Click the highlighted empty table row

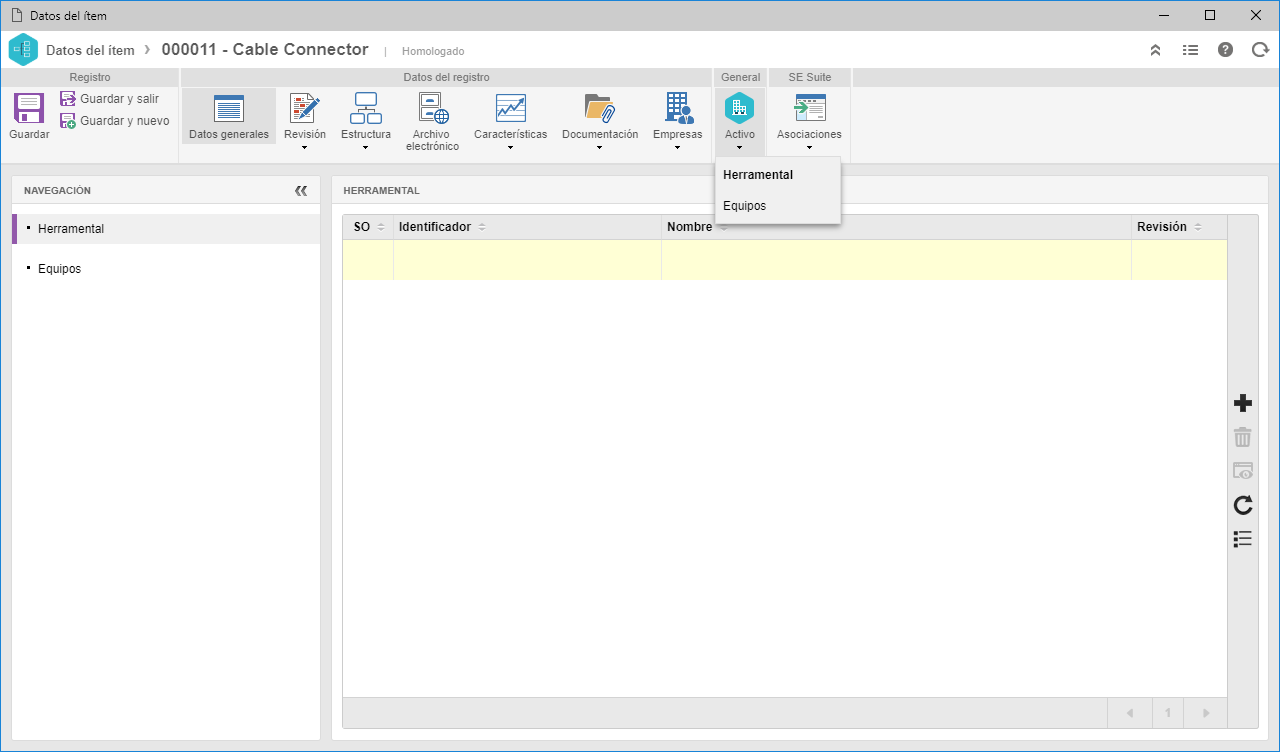(x=785, y=260)
